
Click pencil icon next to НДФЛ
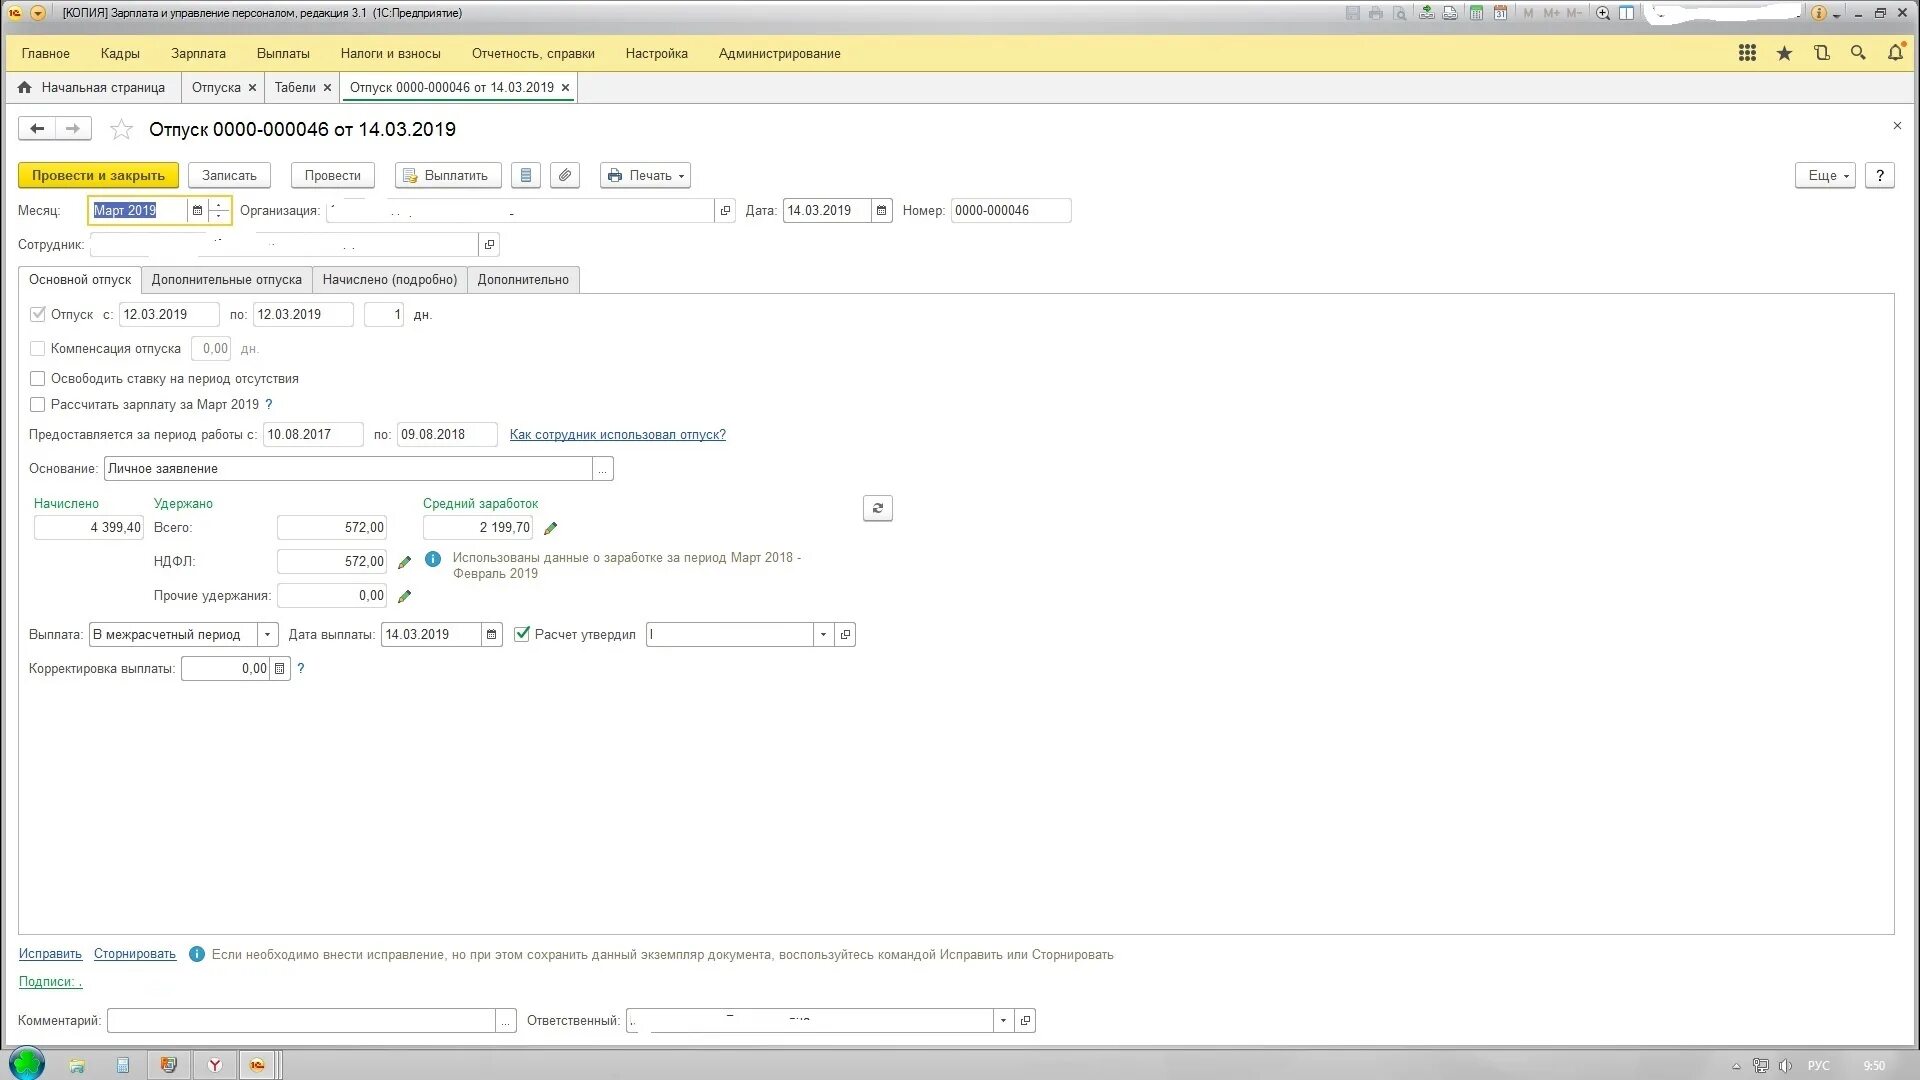click(404, 562)
